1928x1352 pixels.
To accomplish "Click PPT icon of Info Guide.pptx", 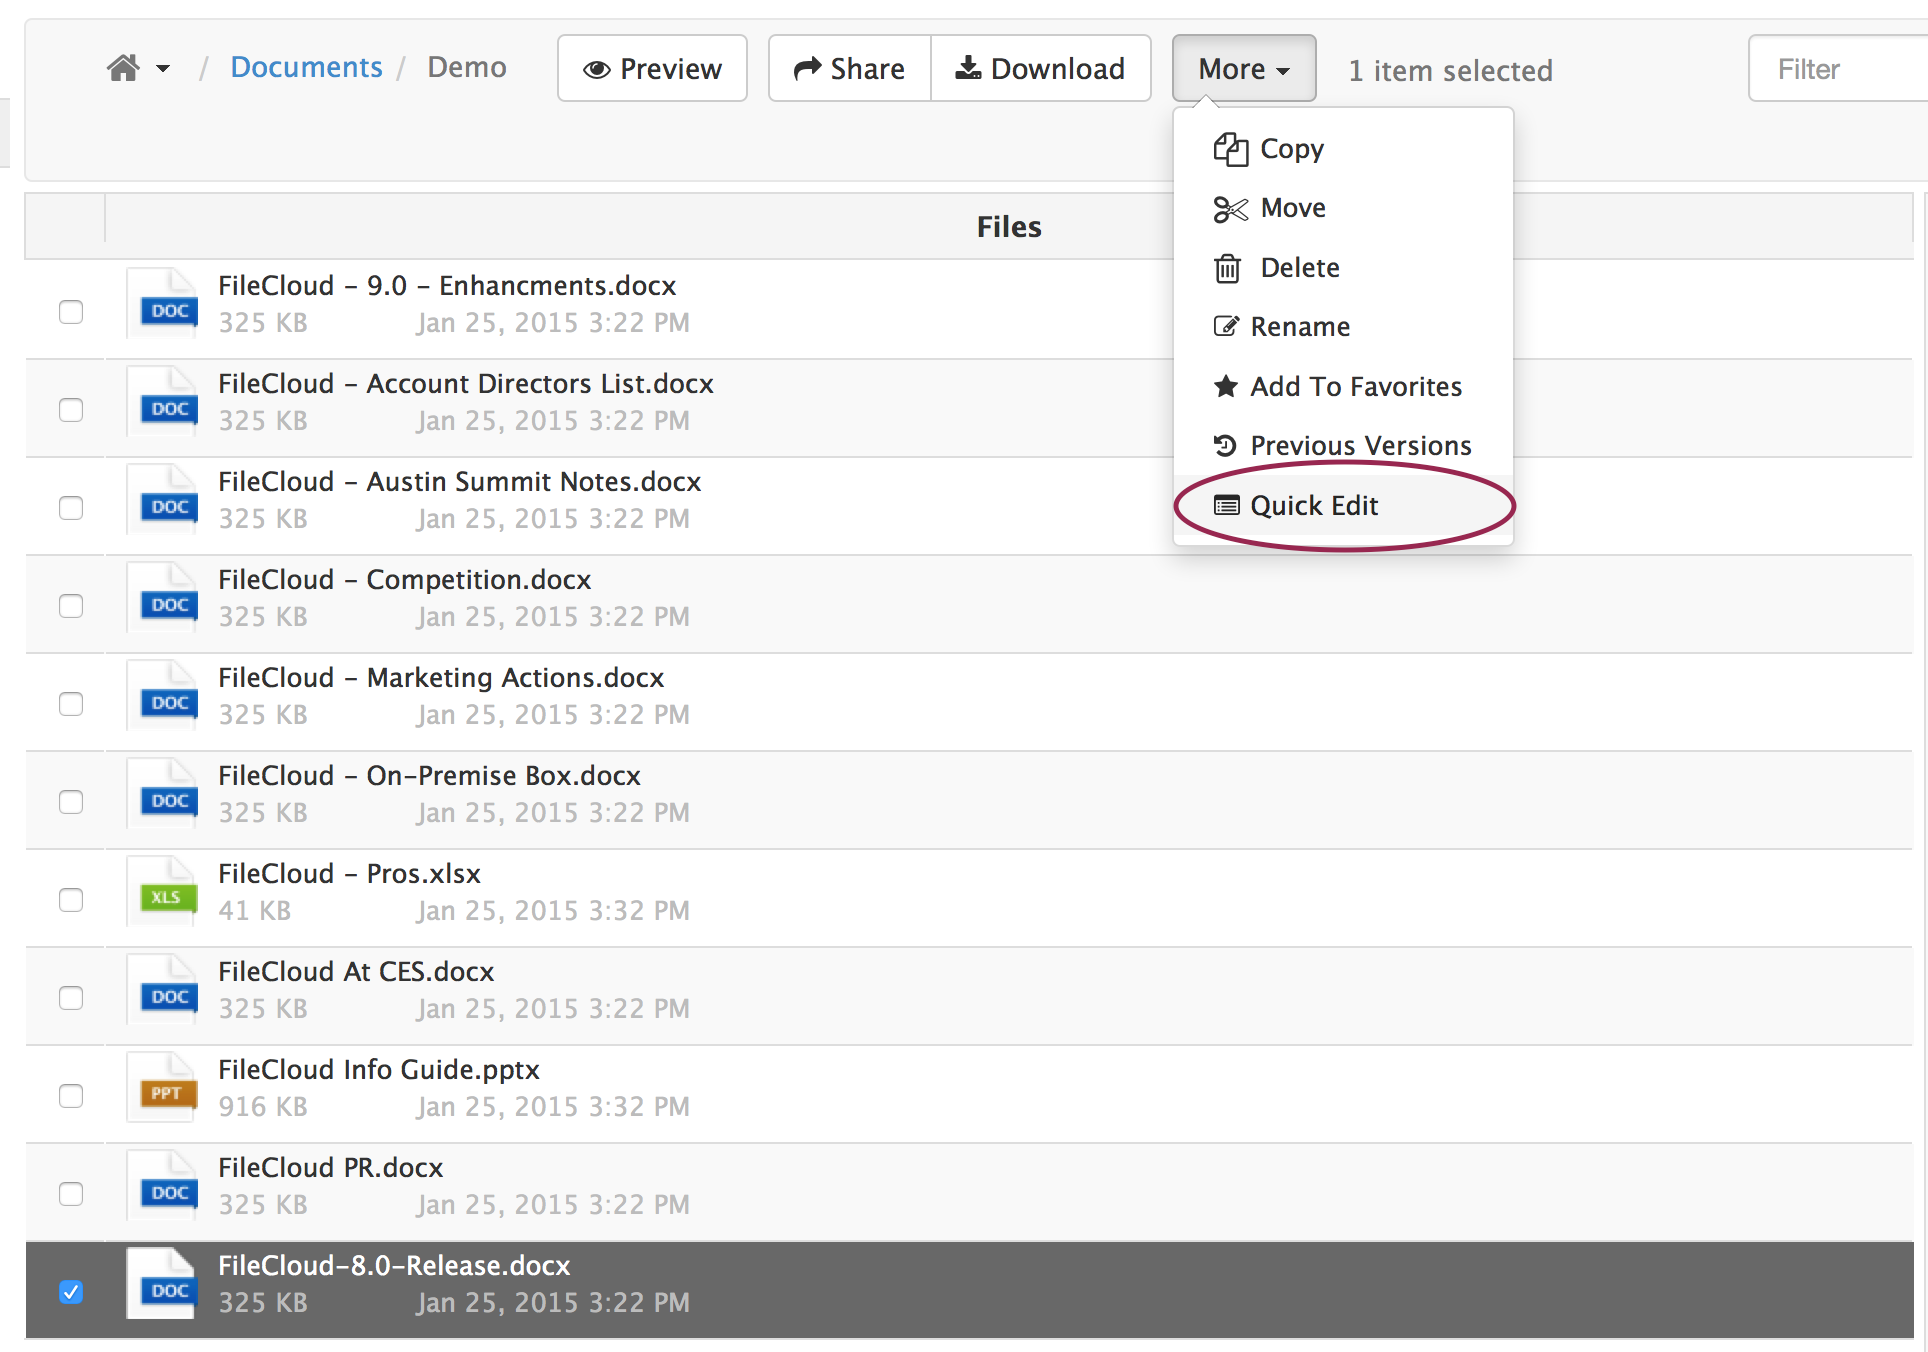I will pos(162,1088).
